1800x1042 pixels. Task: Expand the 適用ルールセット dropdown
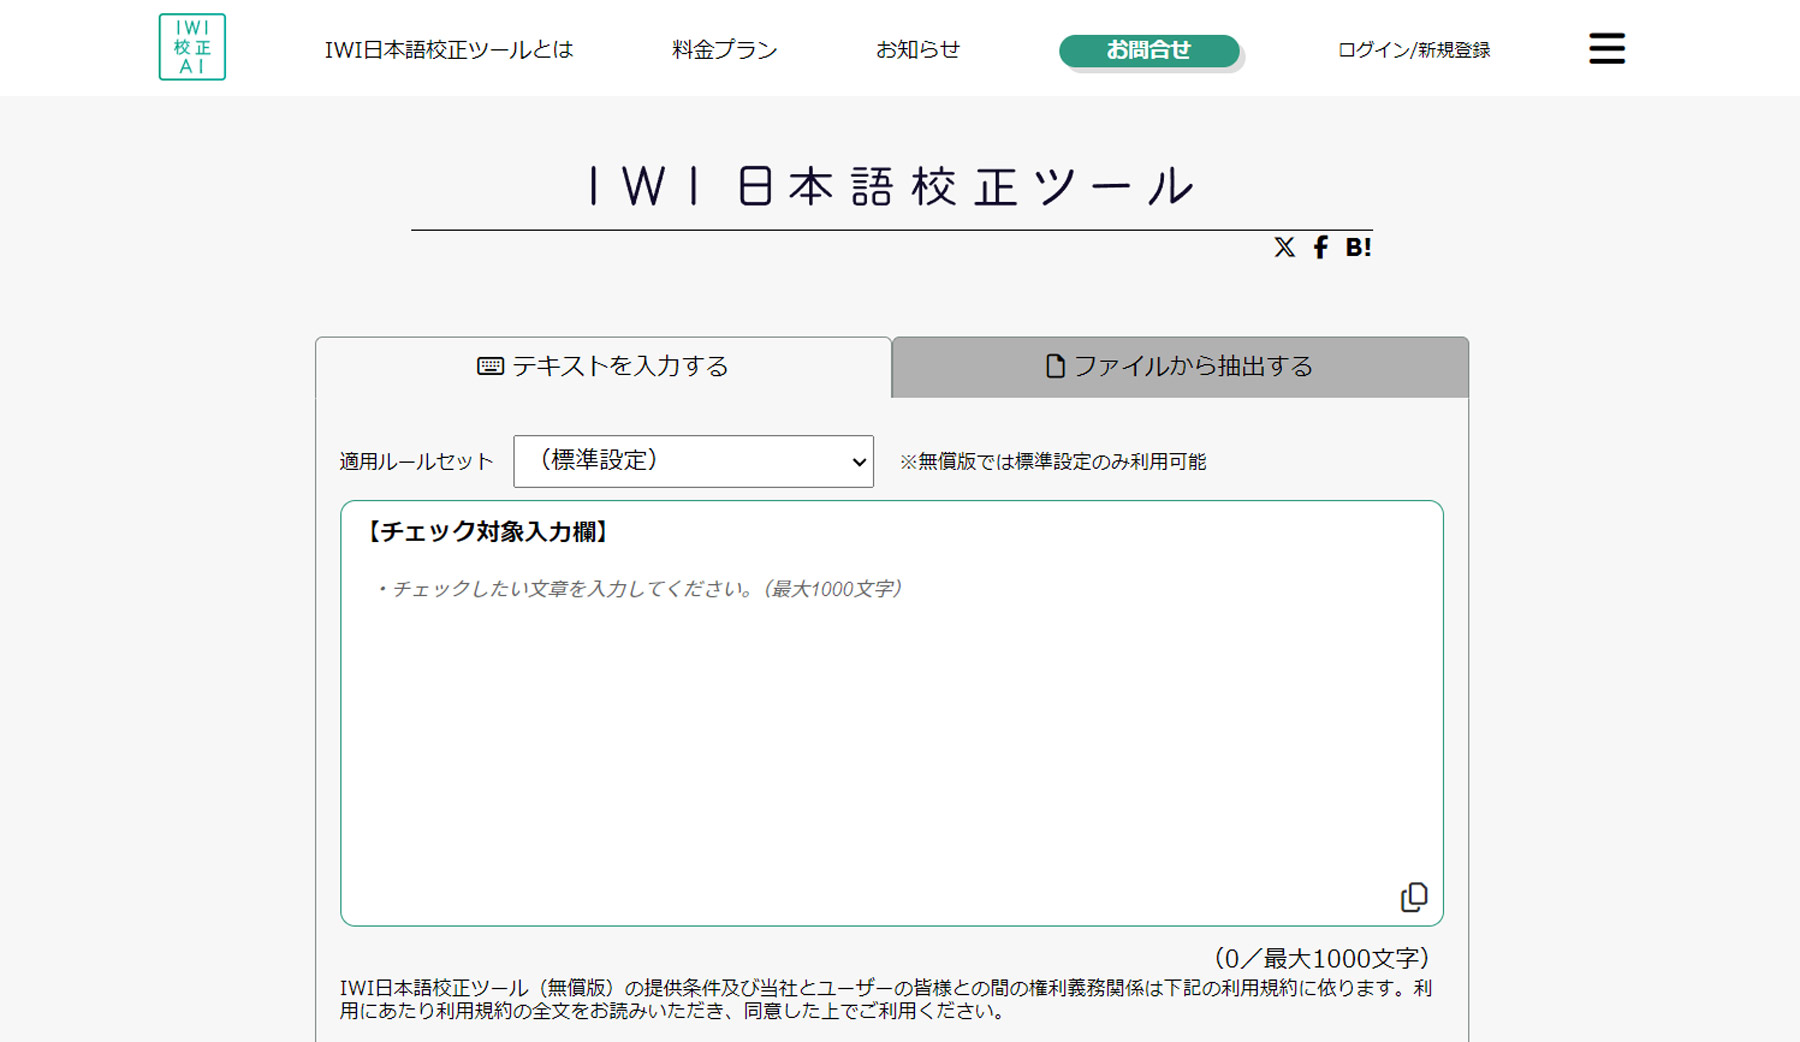(x=693, y=461)
